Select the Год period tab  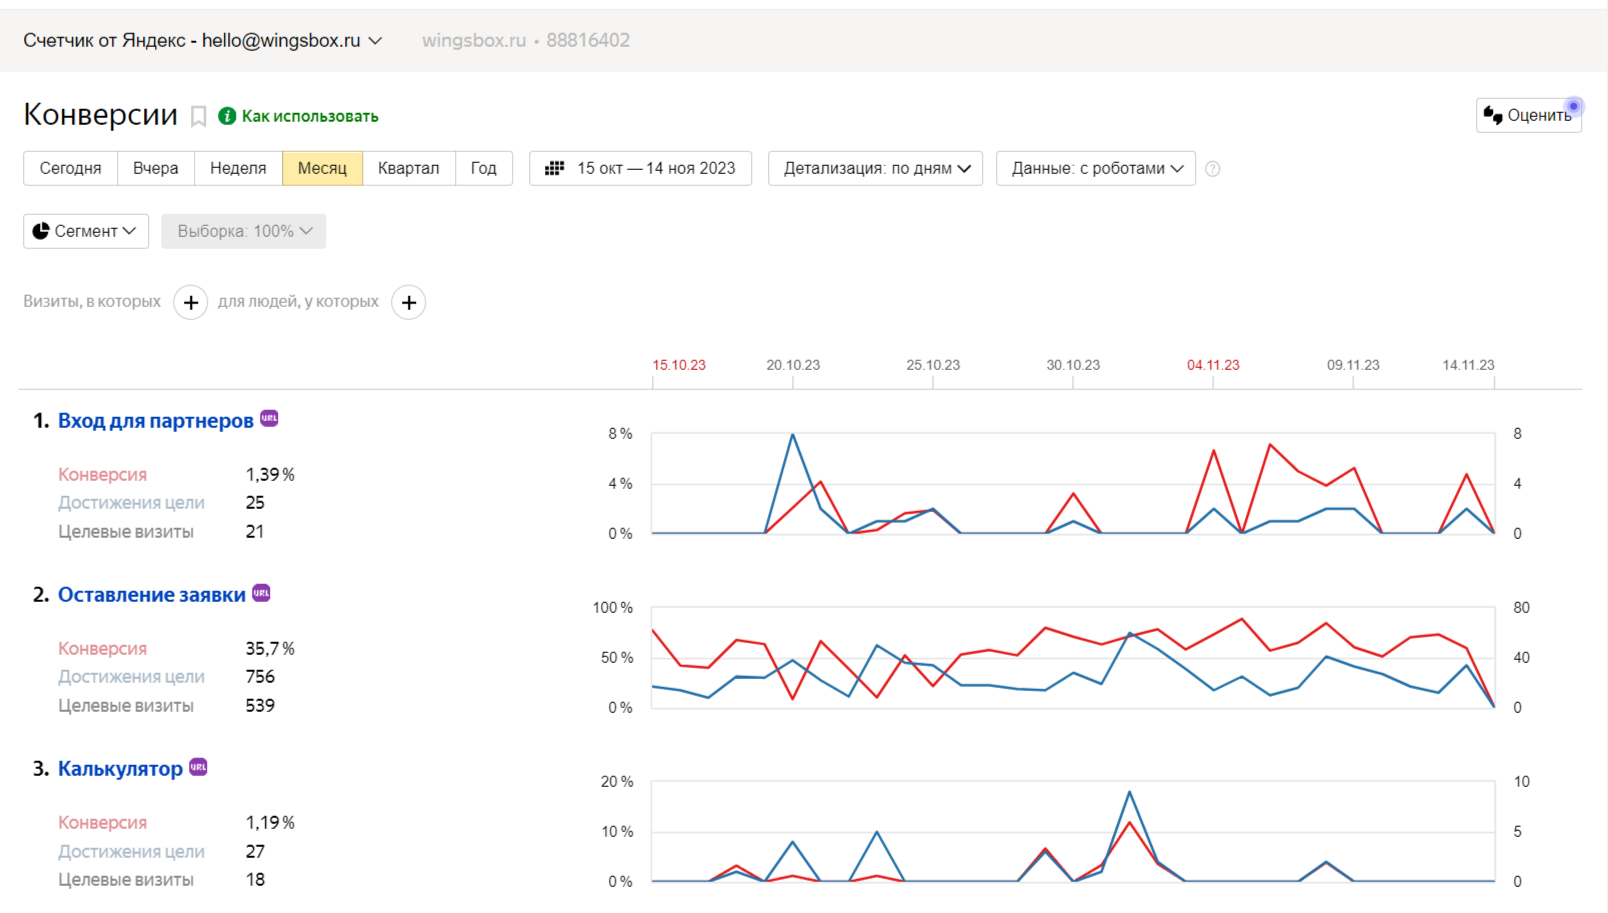tap(484, 168)
